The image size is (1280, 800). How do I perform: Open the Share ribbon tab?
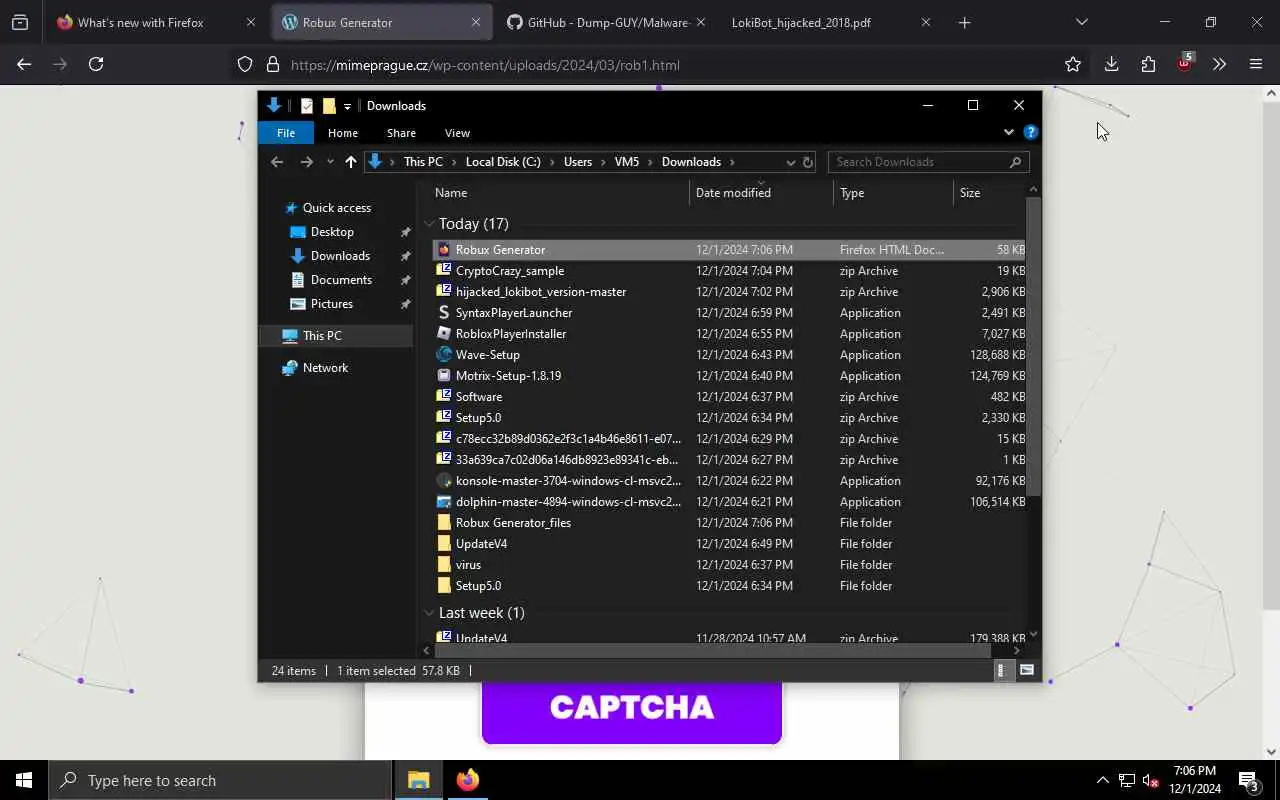coord(401,133)
